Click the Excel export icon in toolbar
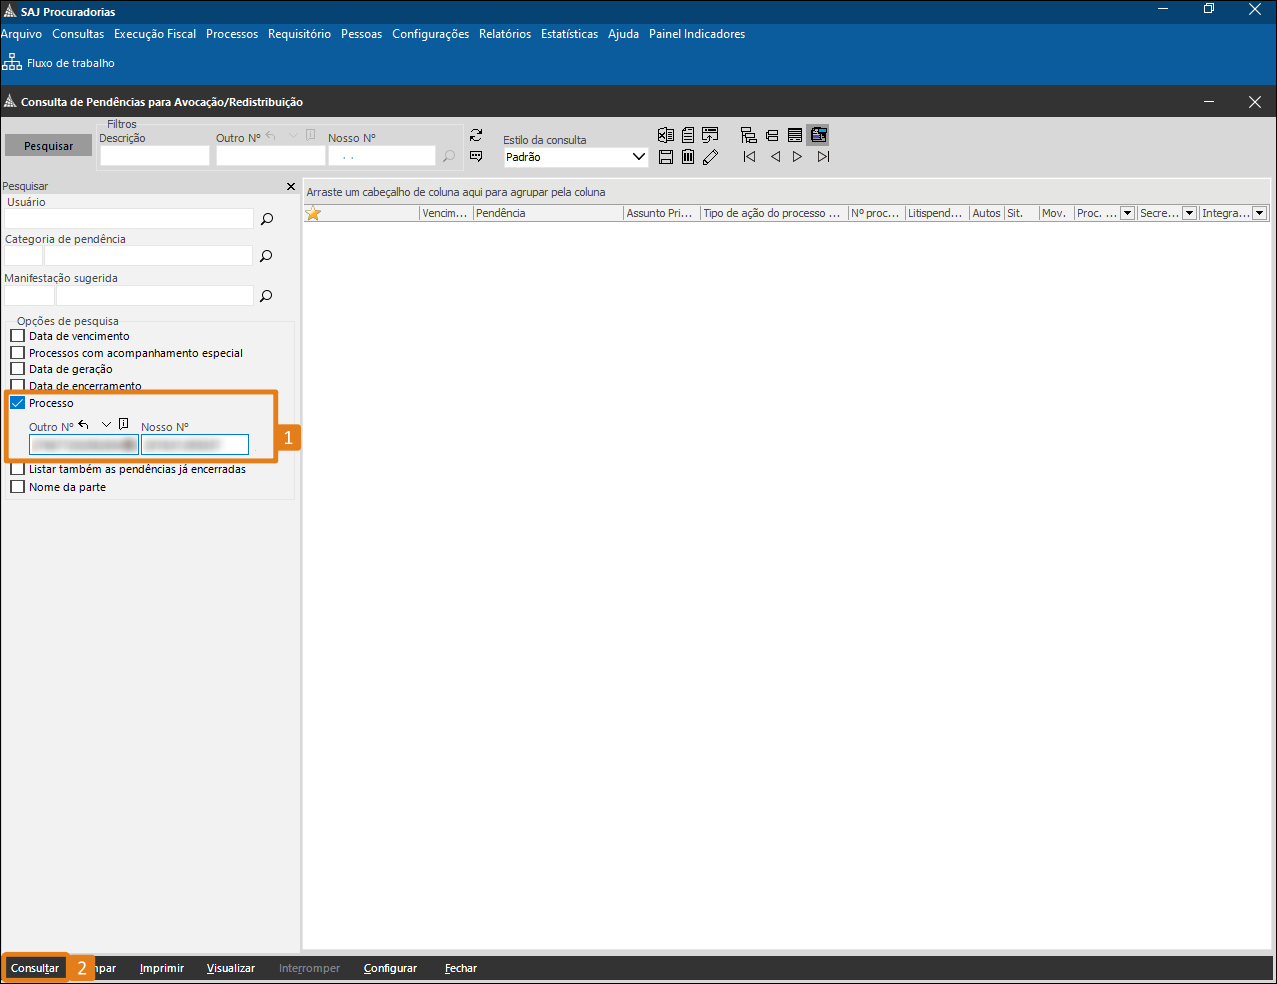The image size is (1277, 984). pos(666,135)
